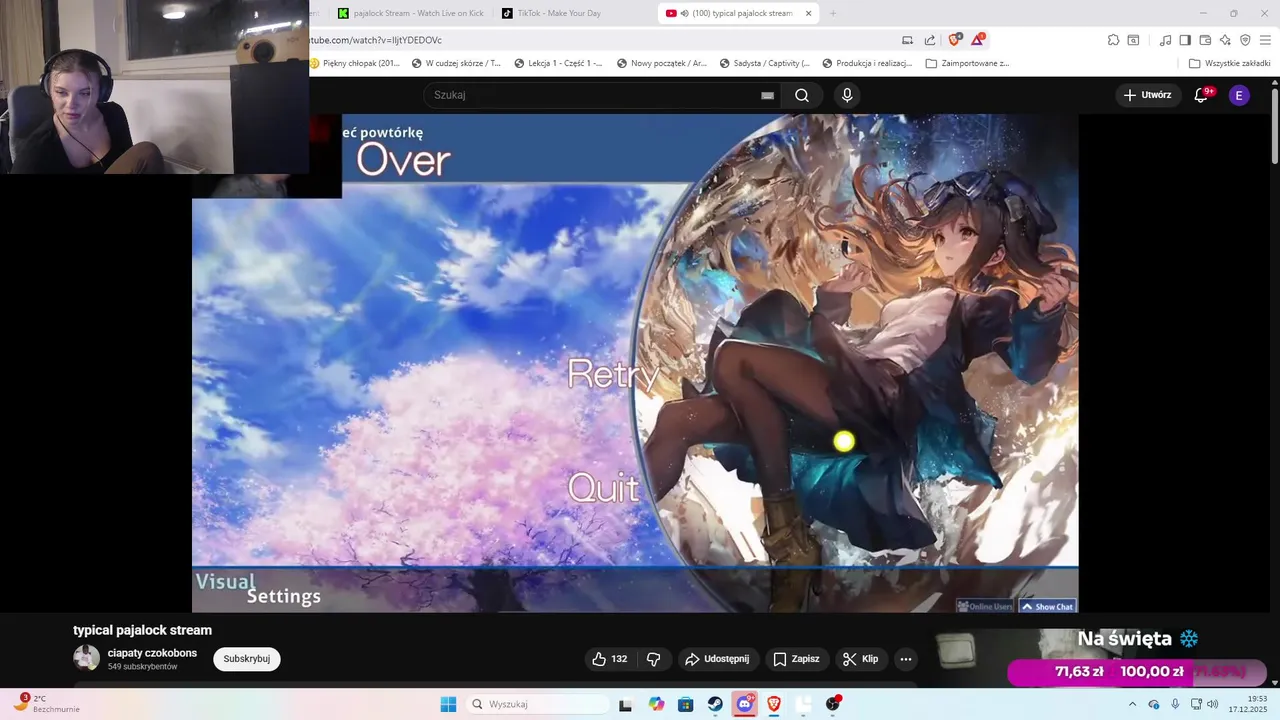The height and width of the screenshot is (720, 1280).
Task: Click the install app icon in address bar
Action: [x=907, y=40]
